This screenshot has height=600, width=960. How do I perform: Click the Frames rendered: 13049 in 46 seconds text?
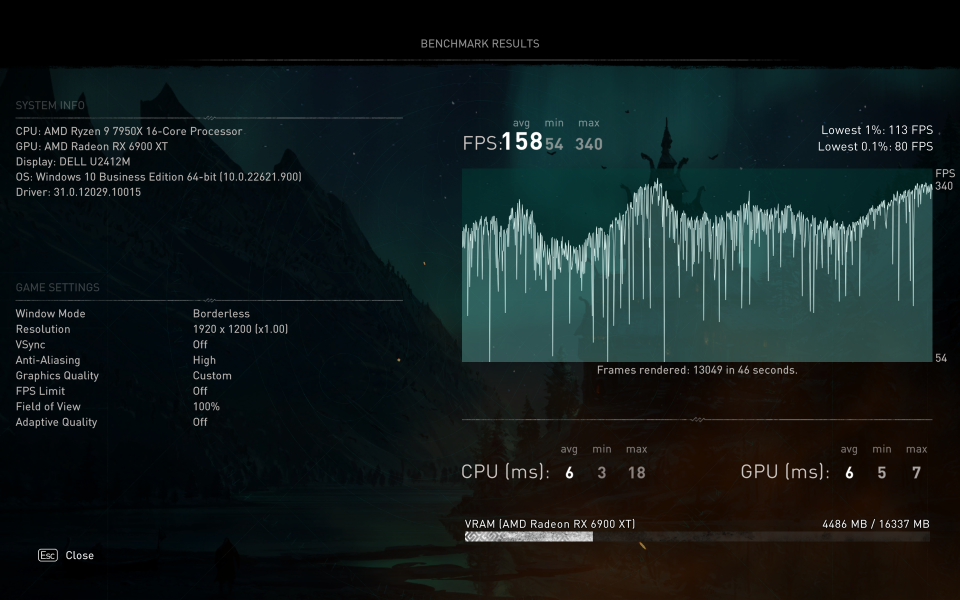[x=697, y=370]
